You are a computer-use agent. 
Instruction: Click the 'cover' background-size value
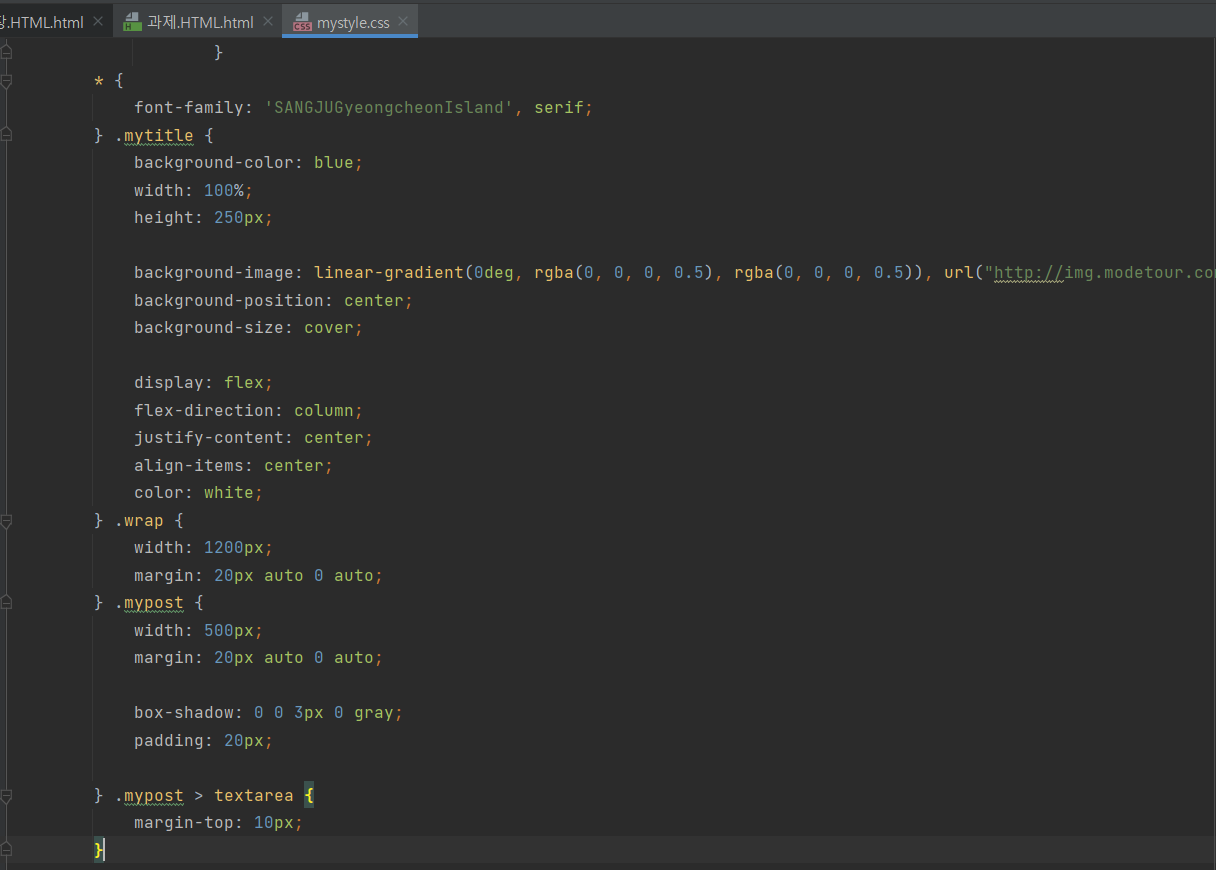(x=329, y=328)
